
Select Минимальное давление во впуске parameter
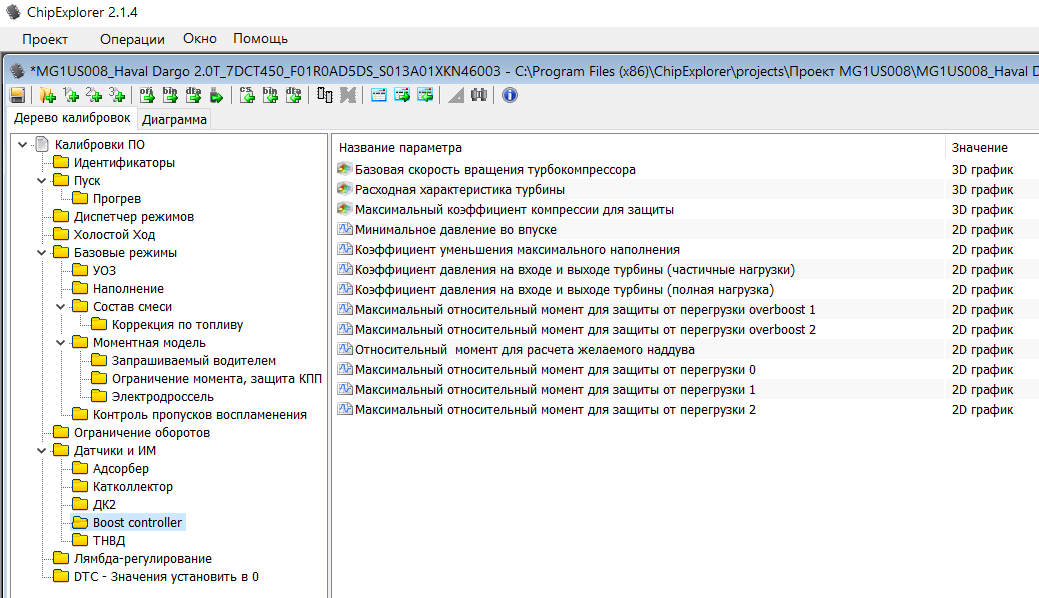click(455, 230)
